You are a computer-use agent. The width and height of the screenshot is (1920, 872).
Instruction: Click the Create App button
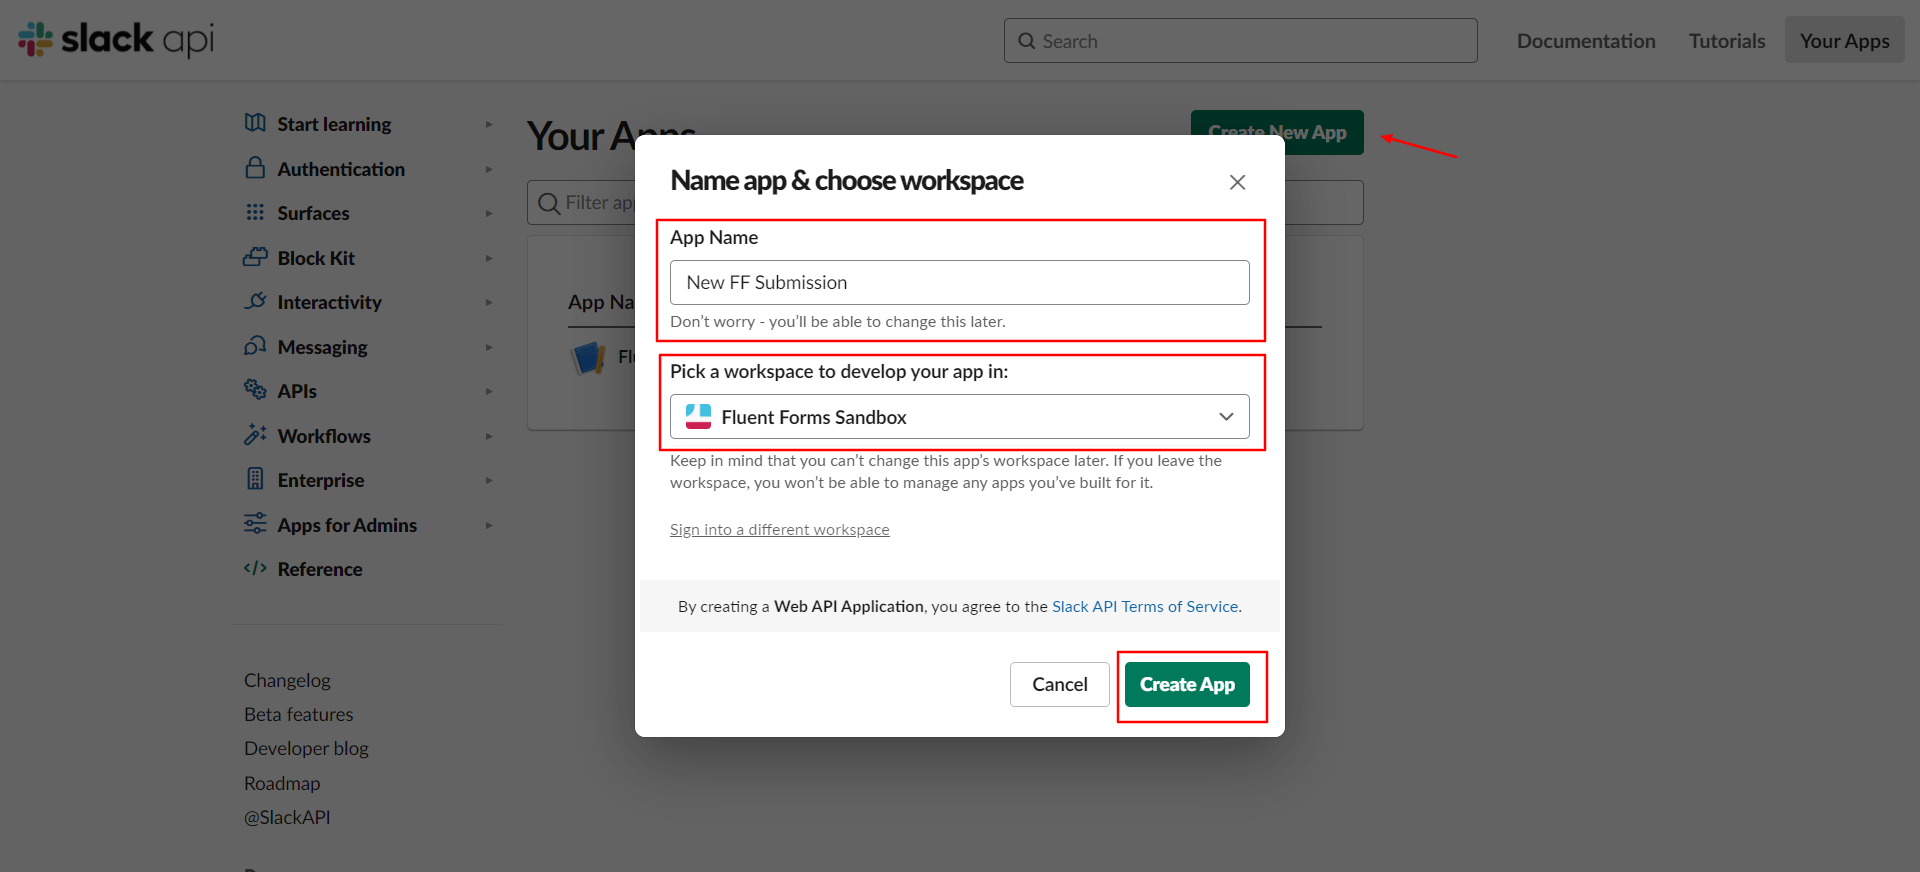coord(1187,684)
